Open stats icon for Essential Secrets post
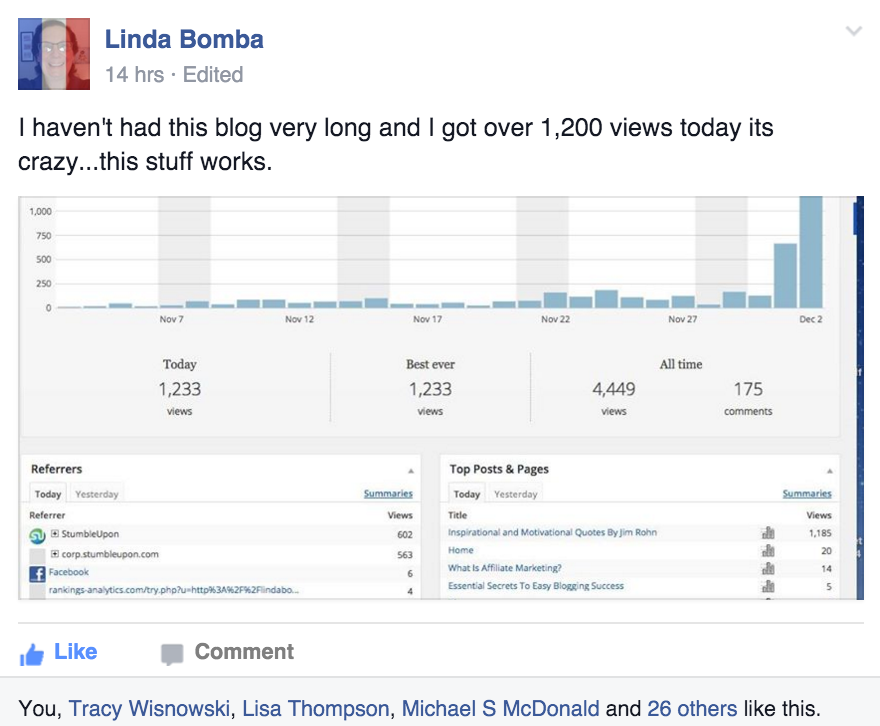Screen dimensions: 880x726 coord(768,586)
